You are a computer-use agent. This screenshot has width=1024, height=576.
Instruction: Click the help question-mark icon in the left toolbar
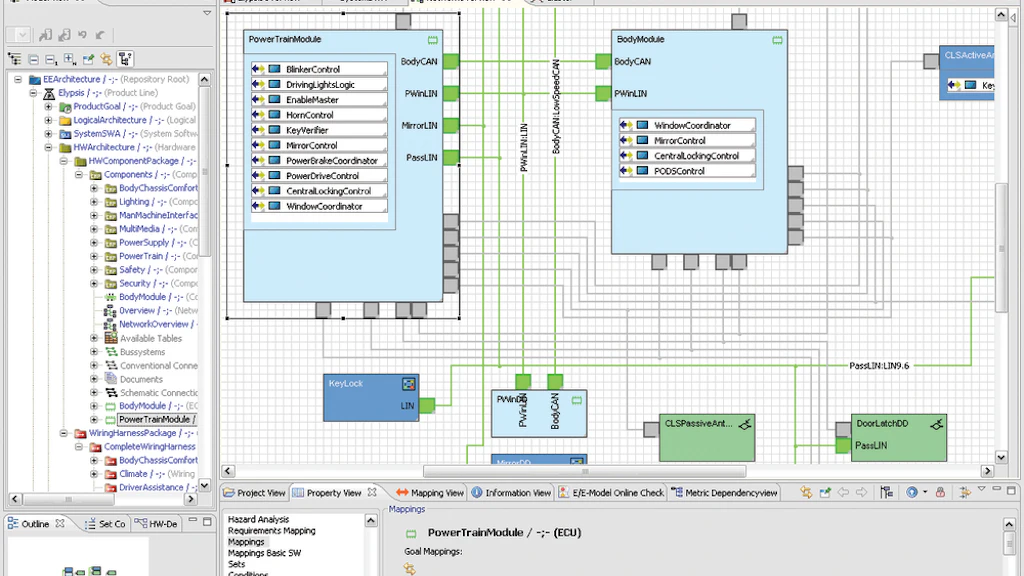[x=125, y=56]
